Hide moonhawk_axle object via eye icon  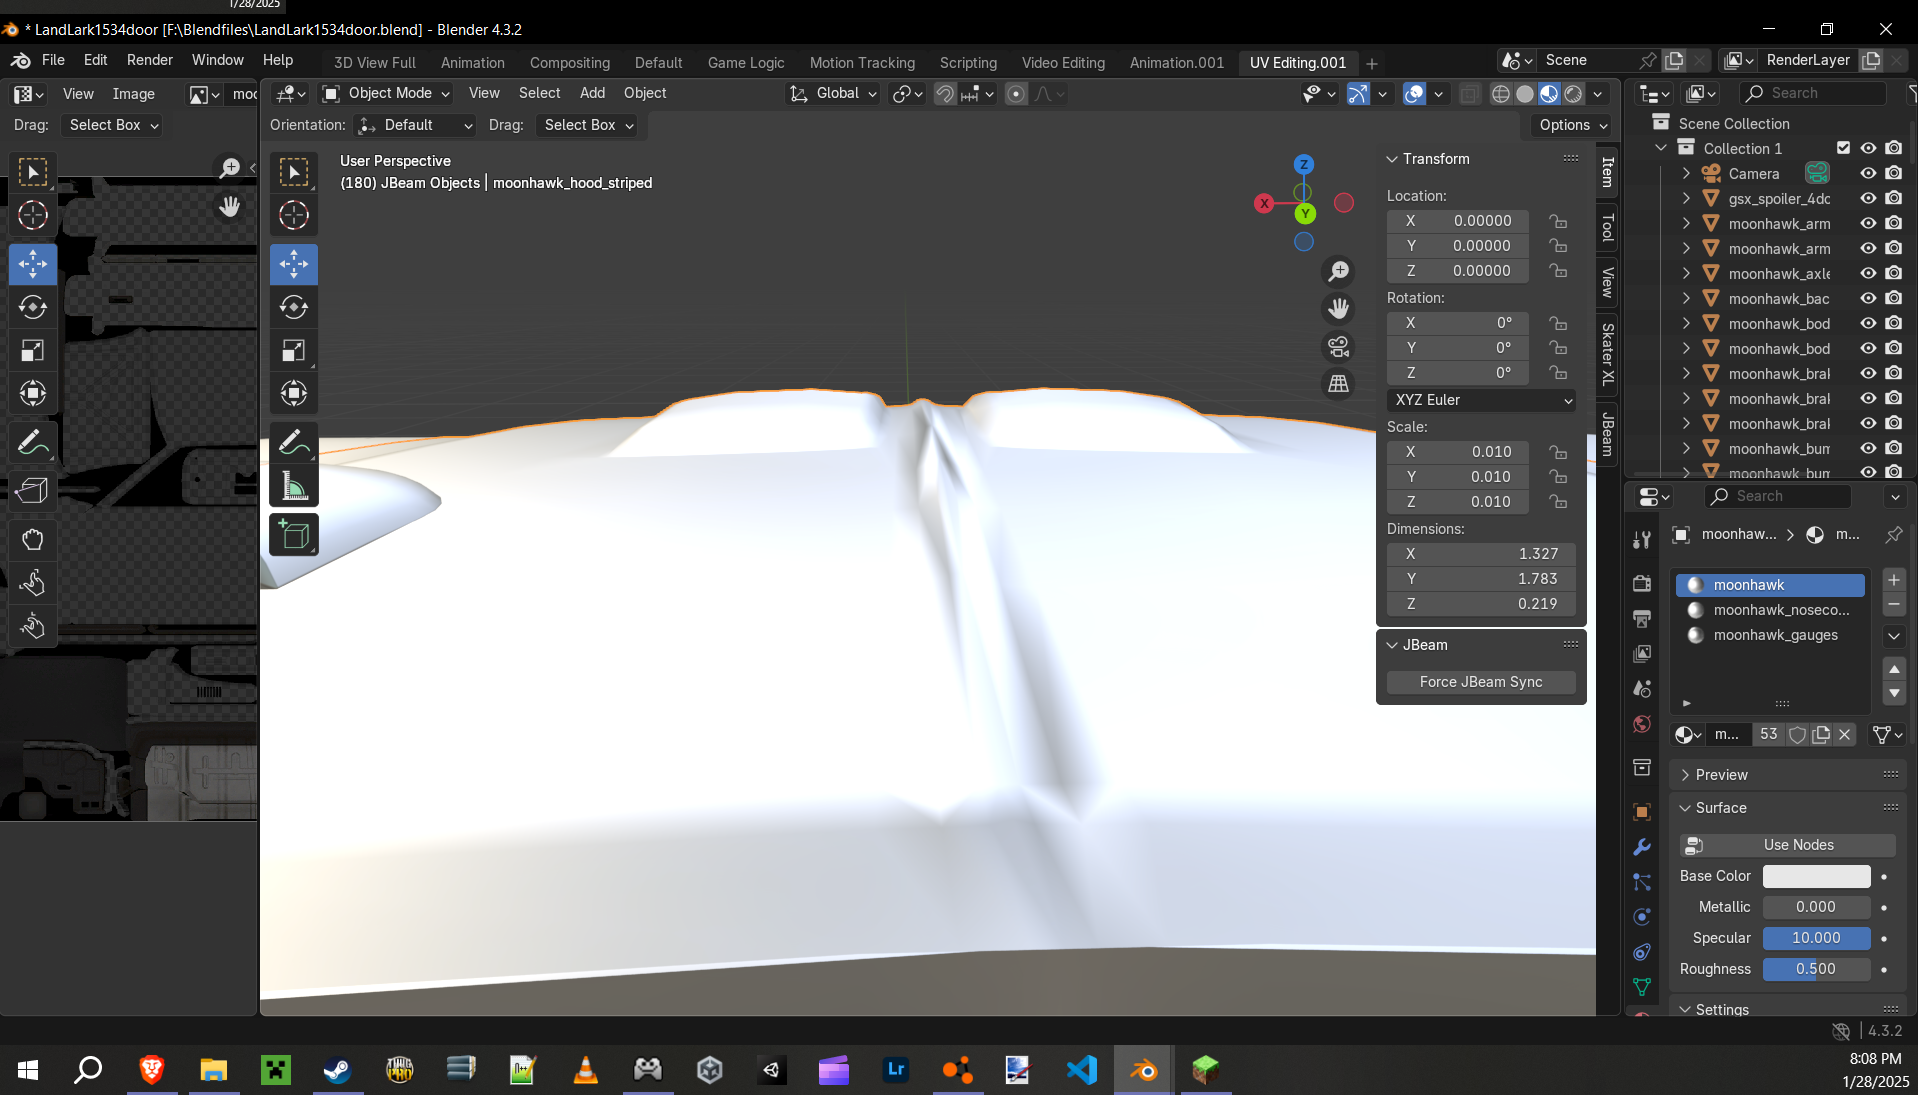(1868, 273)
